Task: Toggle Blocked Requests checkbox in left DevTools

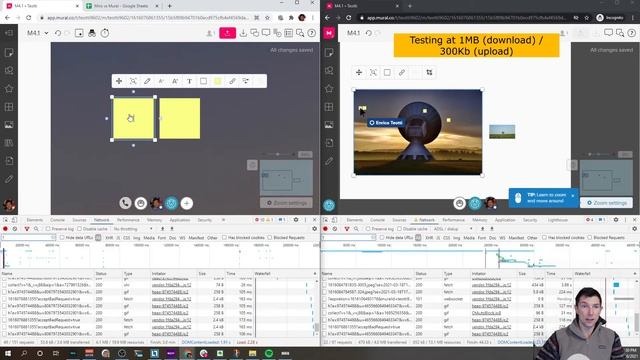Action: coord(270,238)
